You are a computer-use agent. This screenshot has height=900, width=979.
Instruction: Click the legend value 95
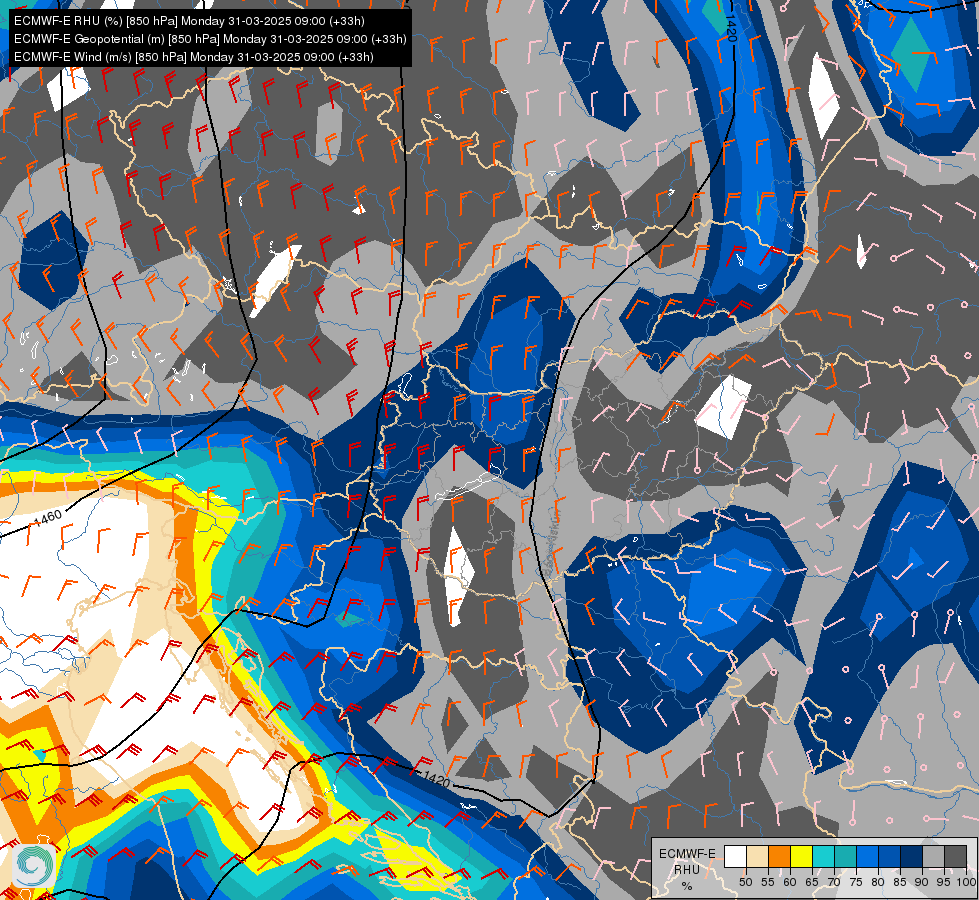944,882
